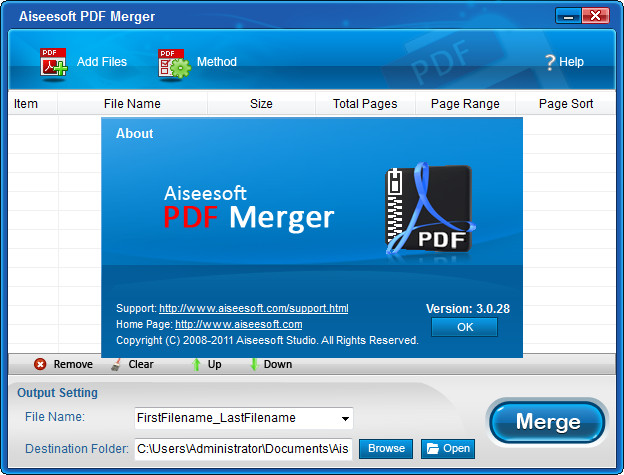
Task: Open the Method settings gear icon
Action: pos(174,63)
